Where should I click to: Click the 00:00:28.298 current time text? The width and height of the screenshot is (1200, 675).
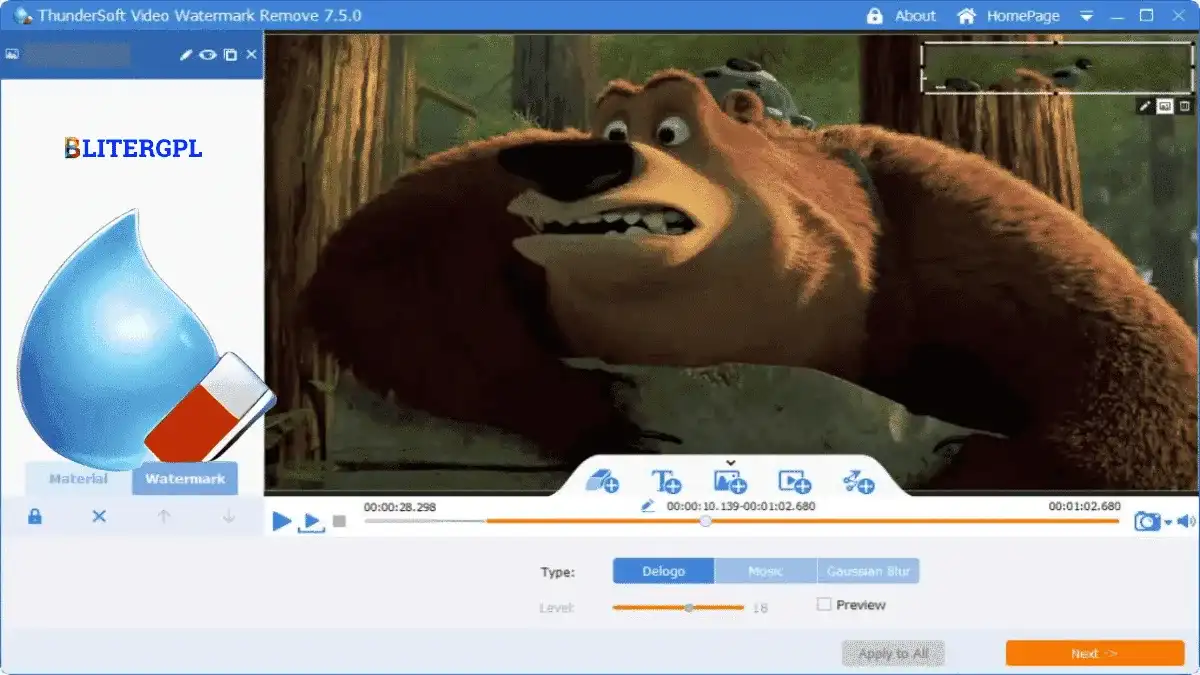[x=400, y=507]
